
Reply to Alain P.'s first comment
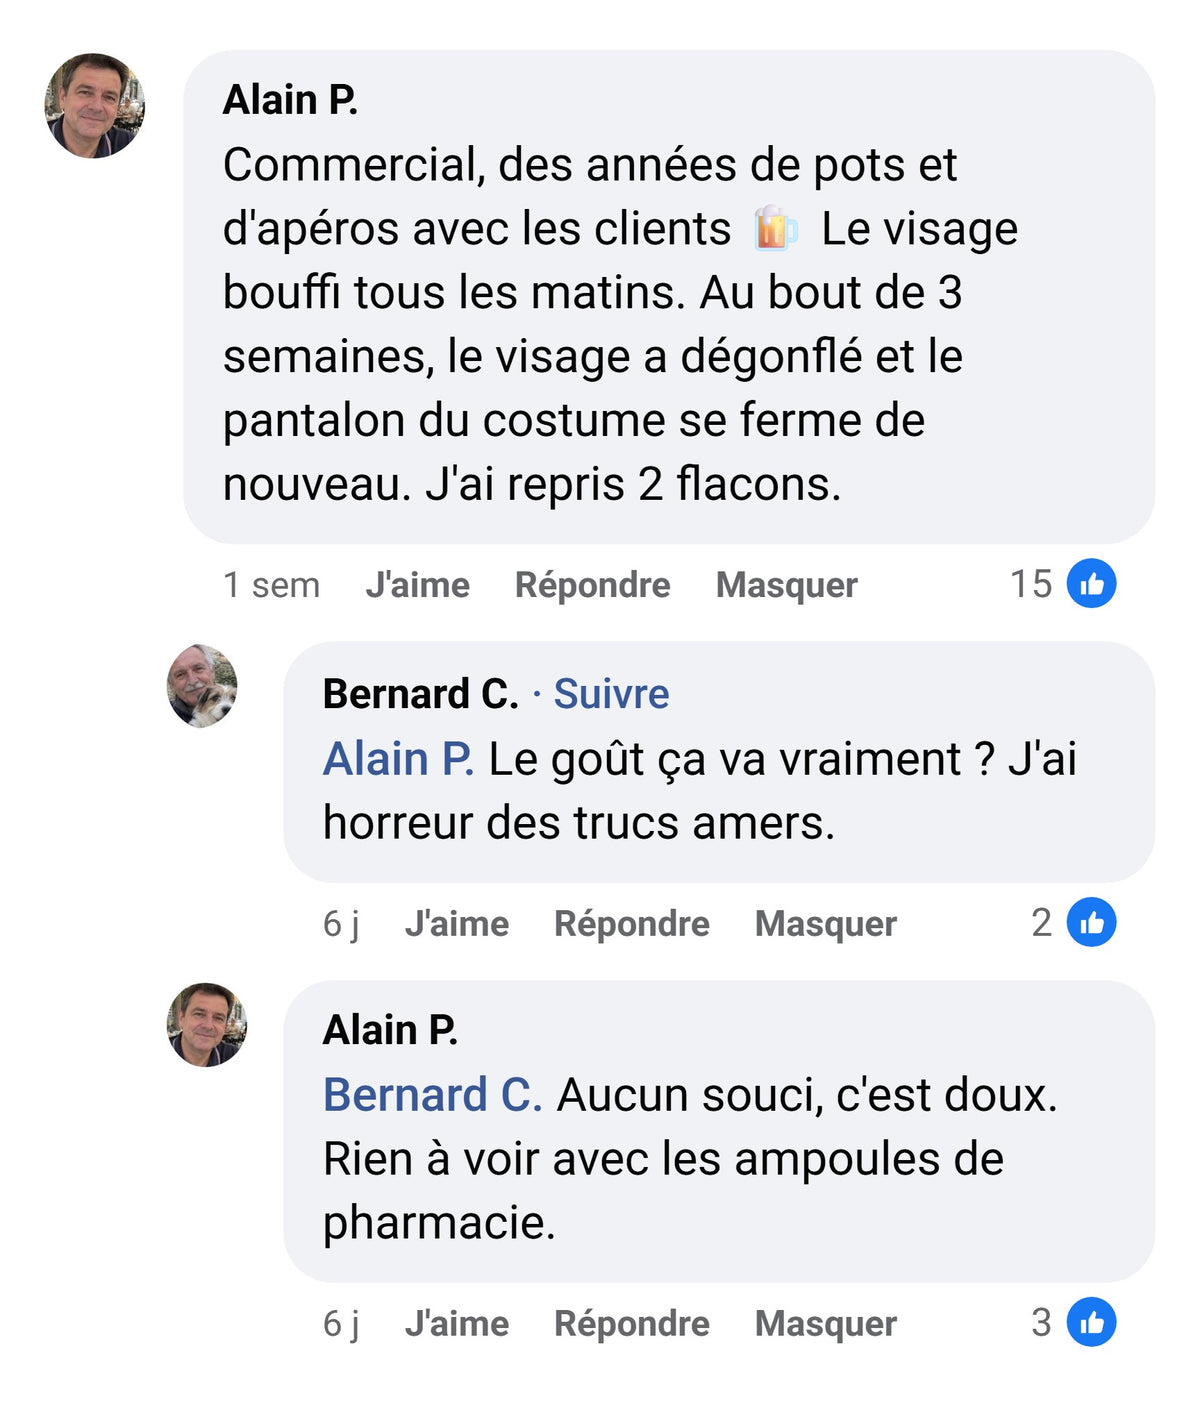point(592,585)
